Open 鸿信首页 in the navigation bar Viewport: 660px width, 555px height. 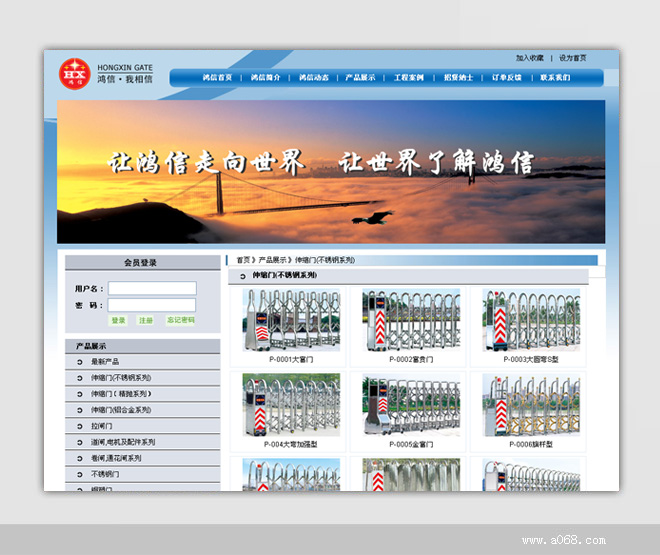tap(217, 77)
